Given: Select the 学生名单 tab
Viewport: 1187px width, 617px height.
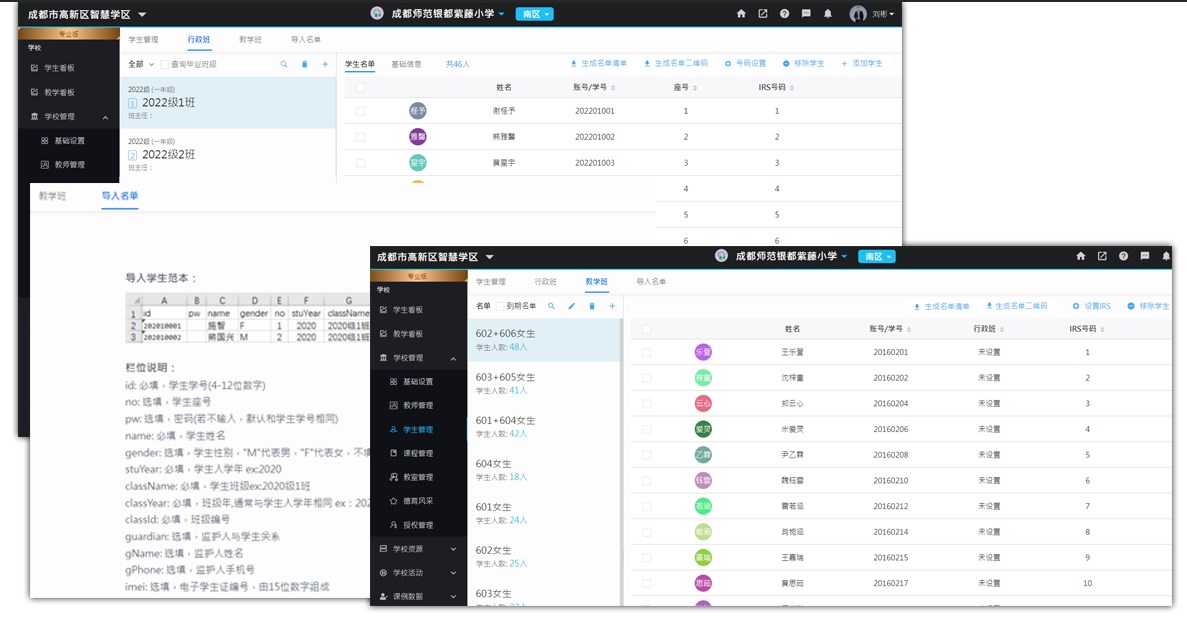Looking at the screenshot, I should (359, 64).
